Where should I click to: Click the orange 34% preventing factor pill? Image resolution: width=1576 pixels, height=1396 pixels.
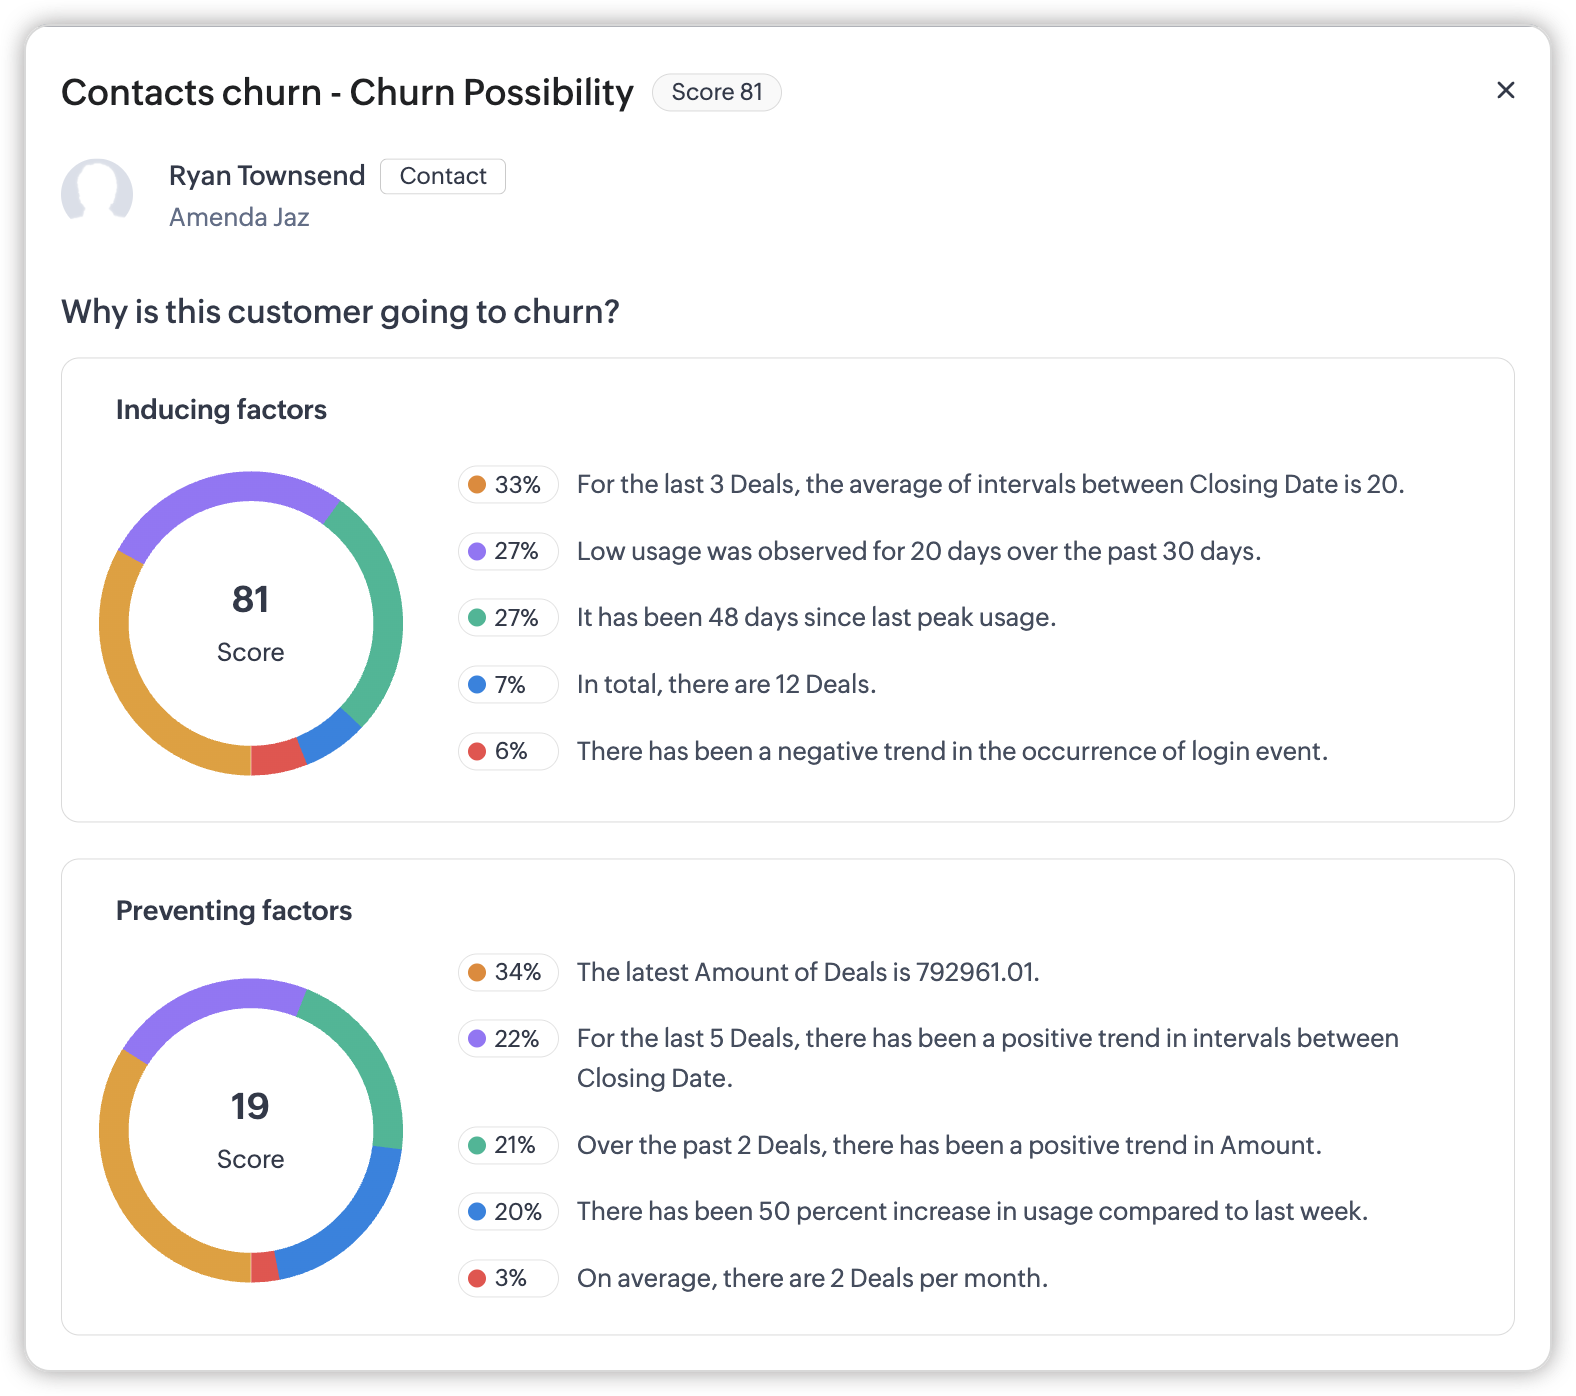coord(507,972)
